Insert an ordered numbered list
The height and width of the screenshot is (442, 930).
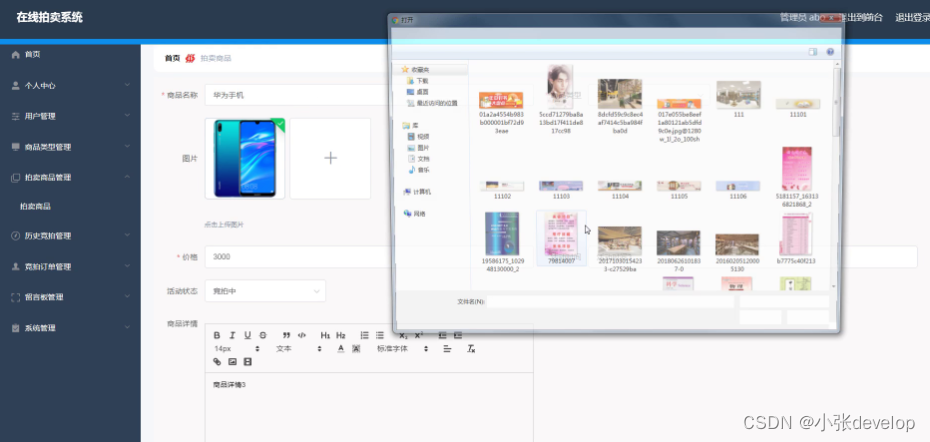click(x=365, y=335)
